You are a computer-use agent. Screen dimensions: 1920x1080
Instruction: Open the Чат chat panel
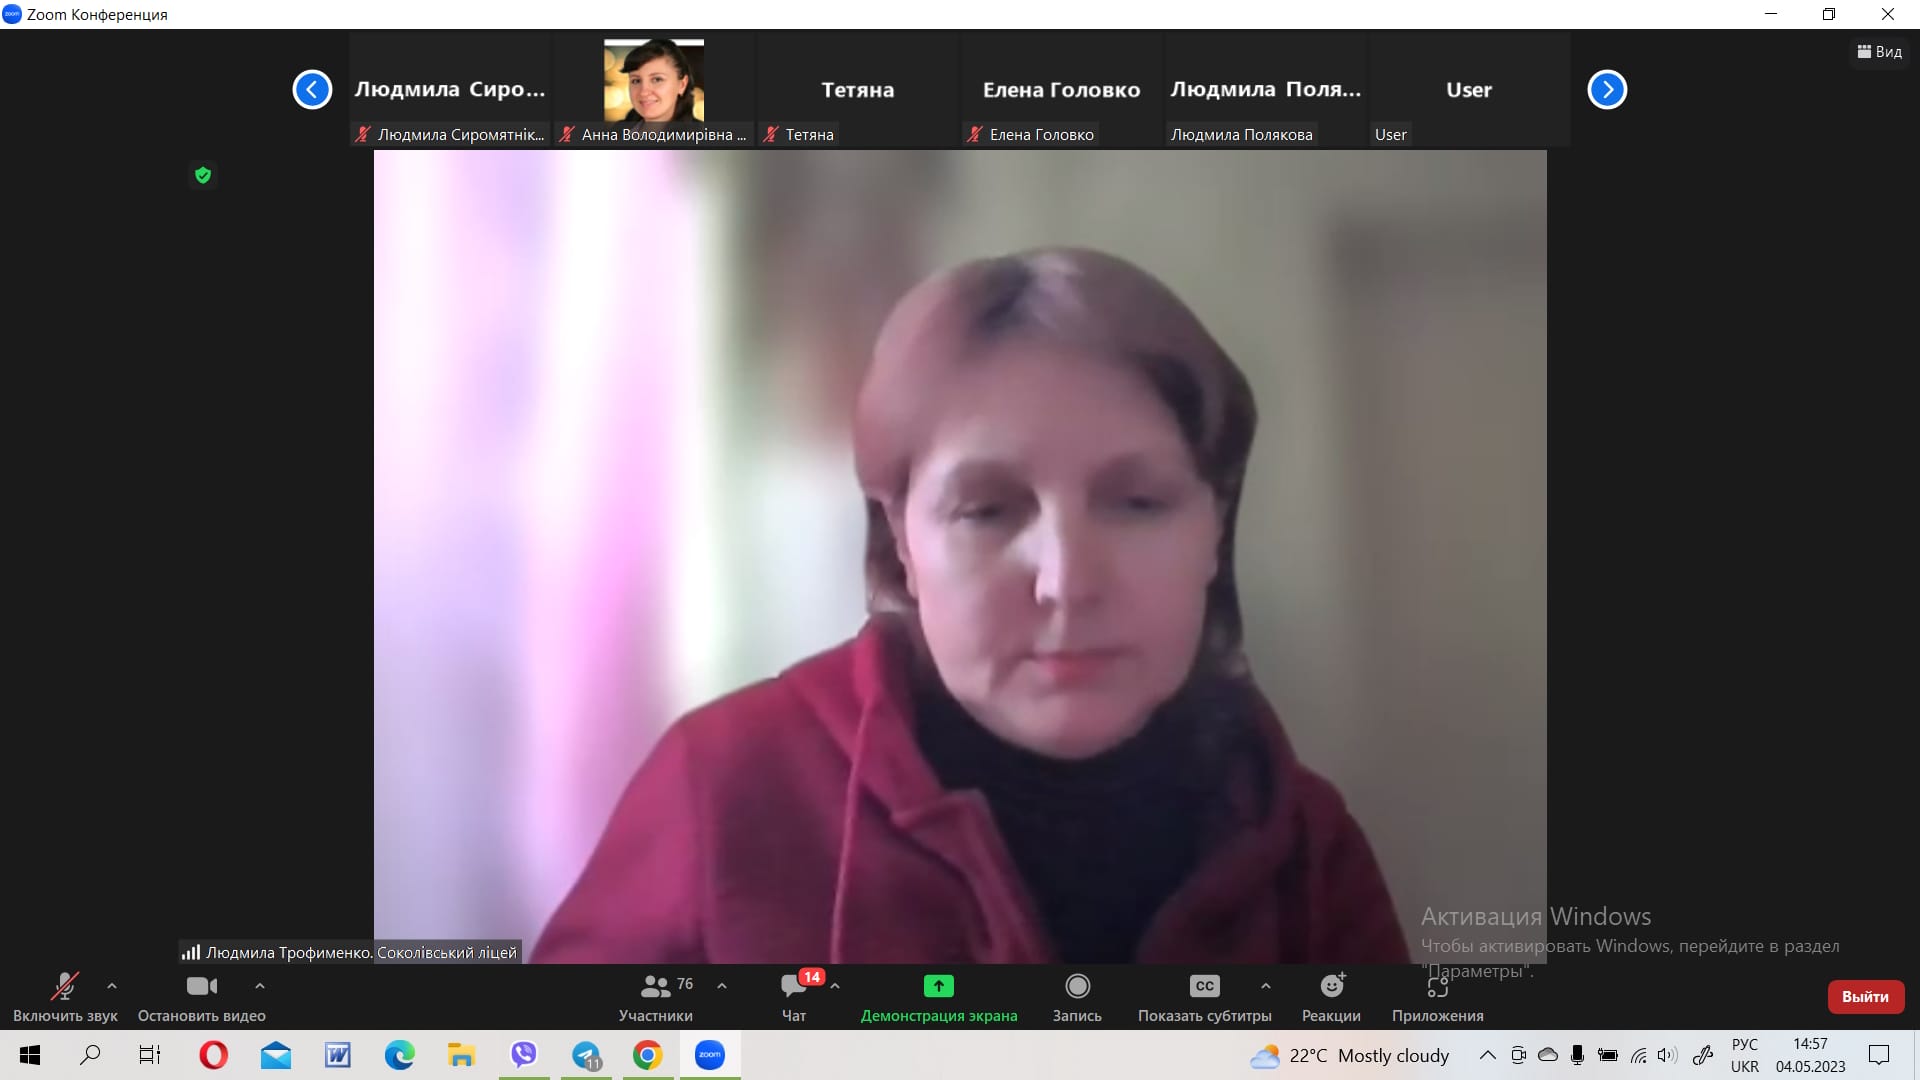[794, 998]
